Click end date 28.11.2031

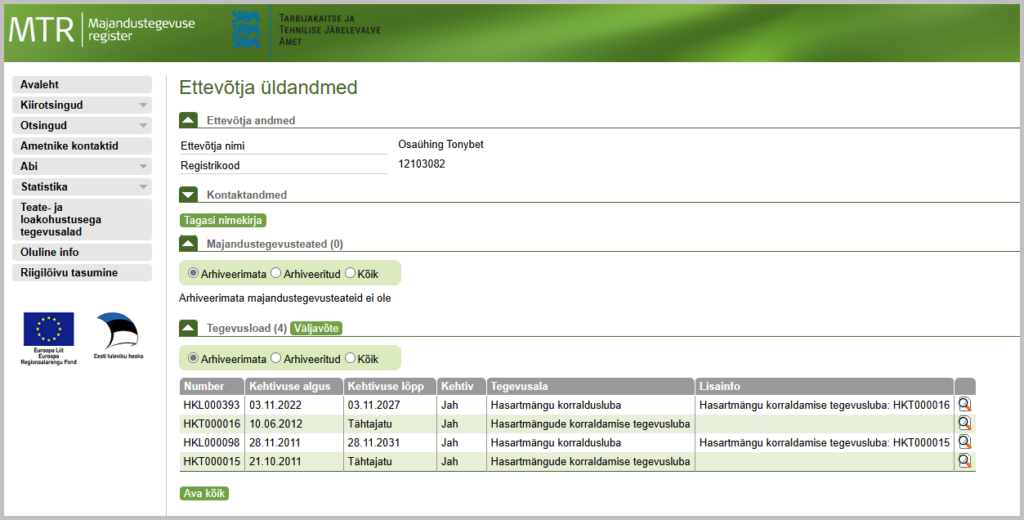tap(374, 443)
